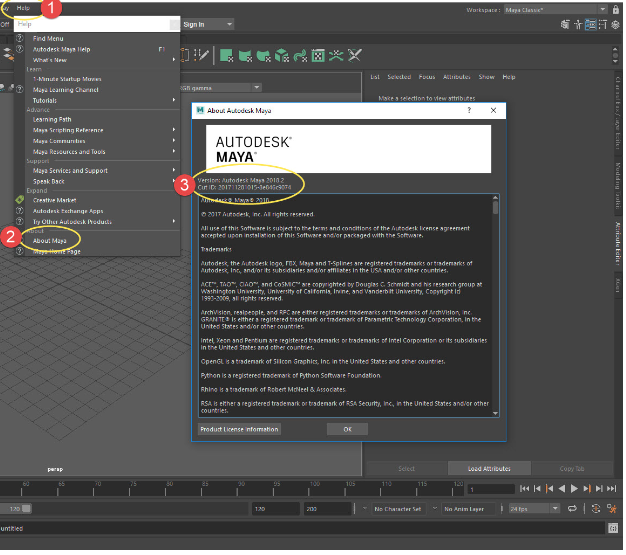Click the HumanIK character figure icon
This screenshot has width=626, height=555.
point(578,25)
